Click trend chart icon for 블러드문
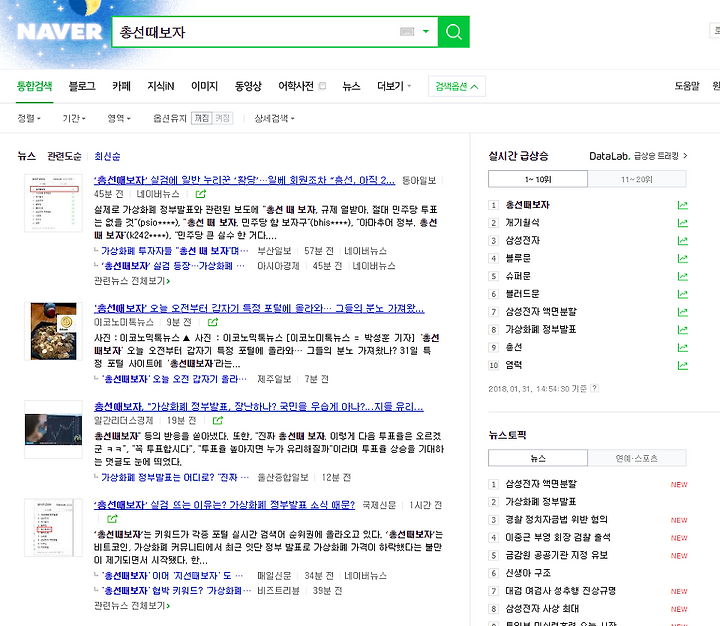The height and width of the screenshot is (626, 720). pos(682,294)
